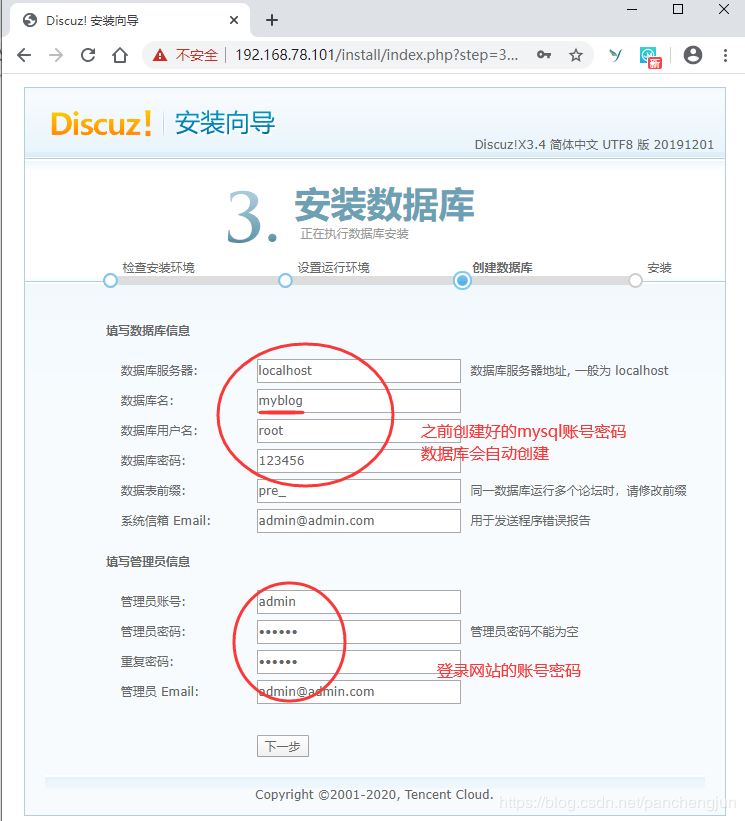745x821 pixels.
Task: Reload the page with refresh icon
Action: pos(88,55)
